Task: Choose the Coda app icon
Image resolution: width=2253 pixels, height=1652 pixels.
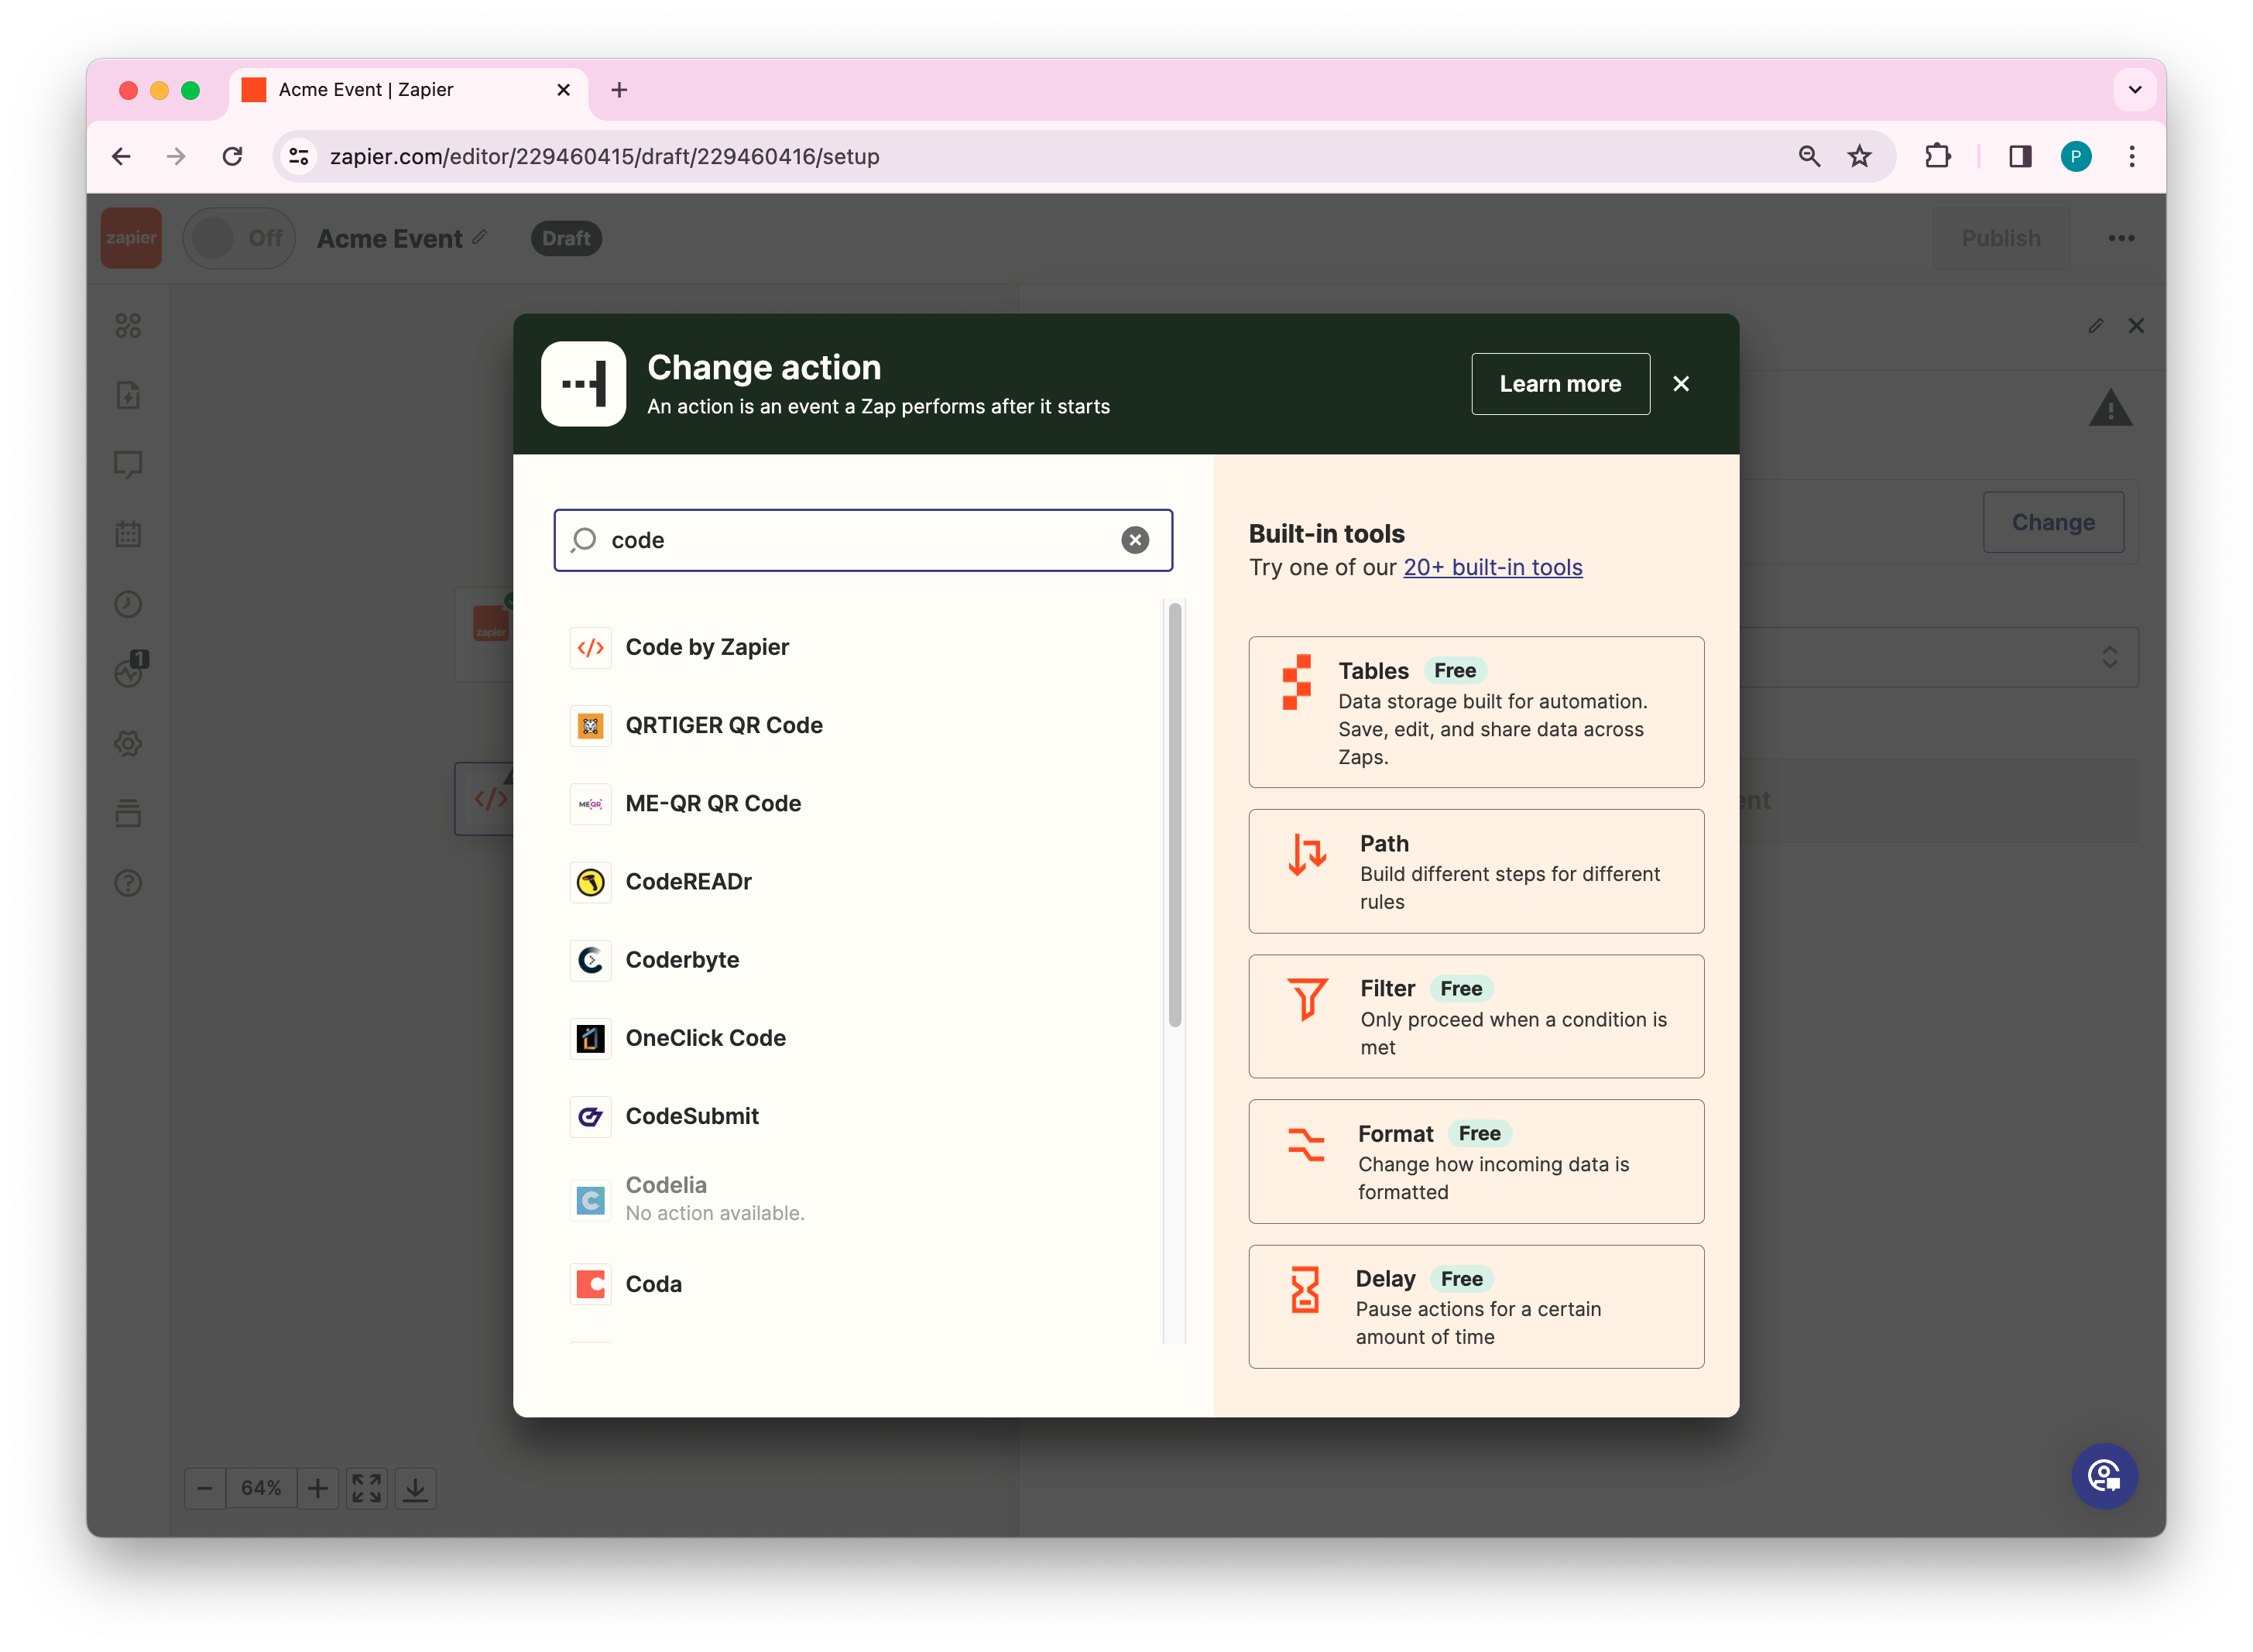Action: pos(590,1284)
